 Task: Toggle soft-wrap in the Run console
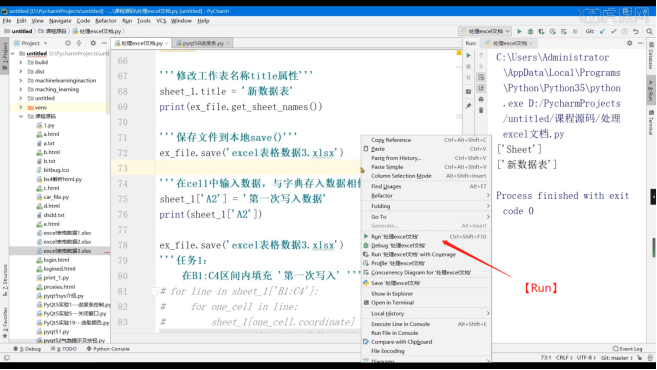[x=481, y=78]
